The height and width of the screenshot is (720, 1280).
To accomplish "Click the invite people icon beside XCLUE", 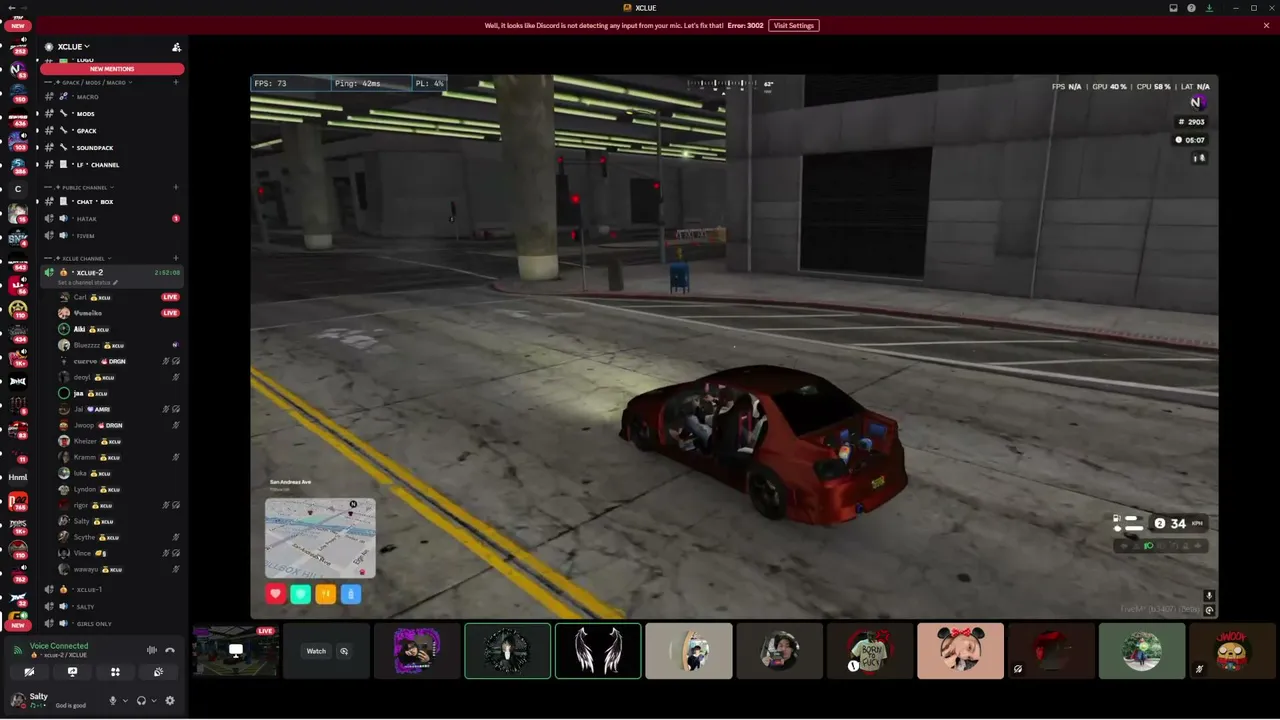I will (x=176, y=47).
